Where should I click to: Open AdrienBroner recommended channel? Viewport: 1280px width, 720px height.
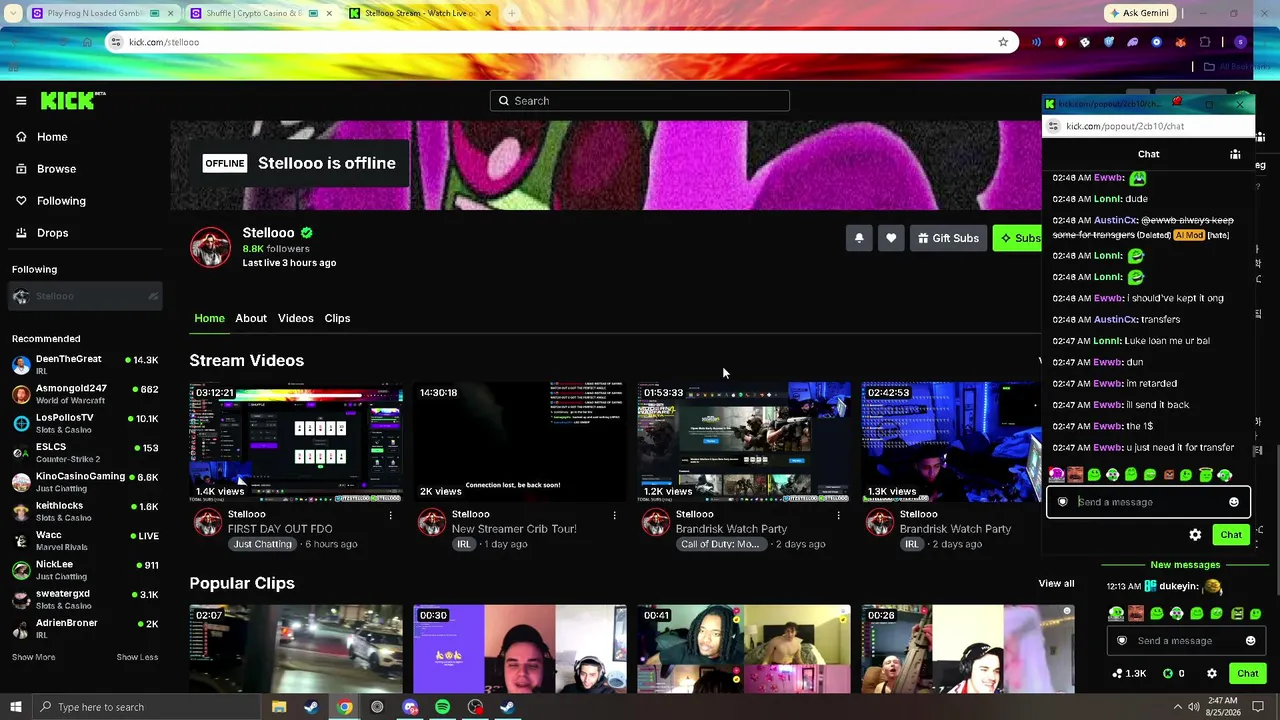click(x=85, y=628)
